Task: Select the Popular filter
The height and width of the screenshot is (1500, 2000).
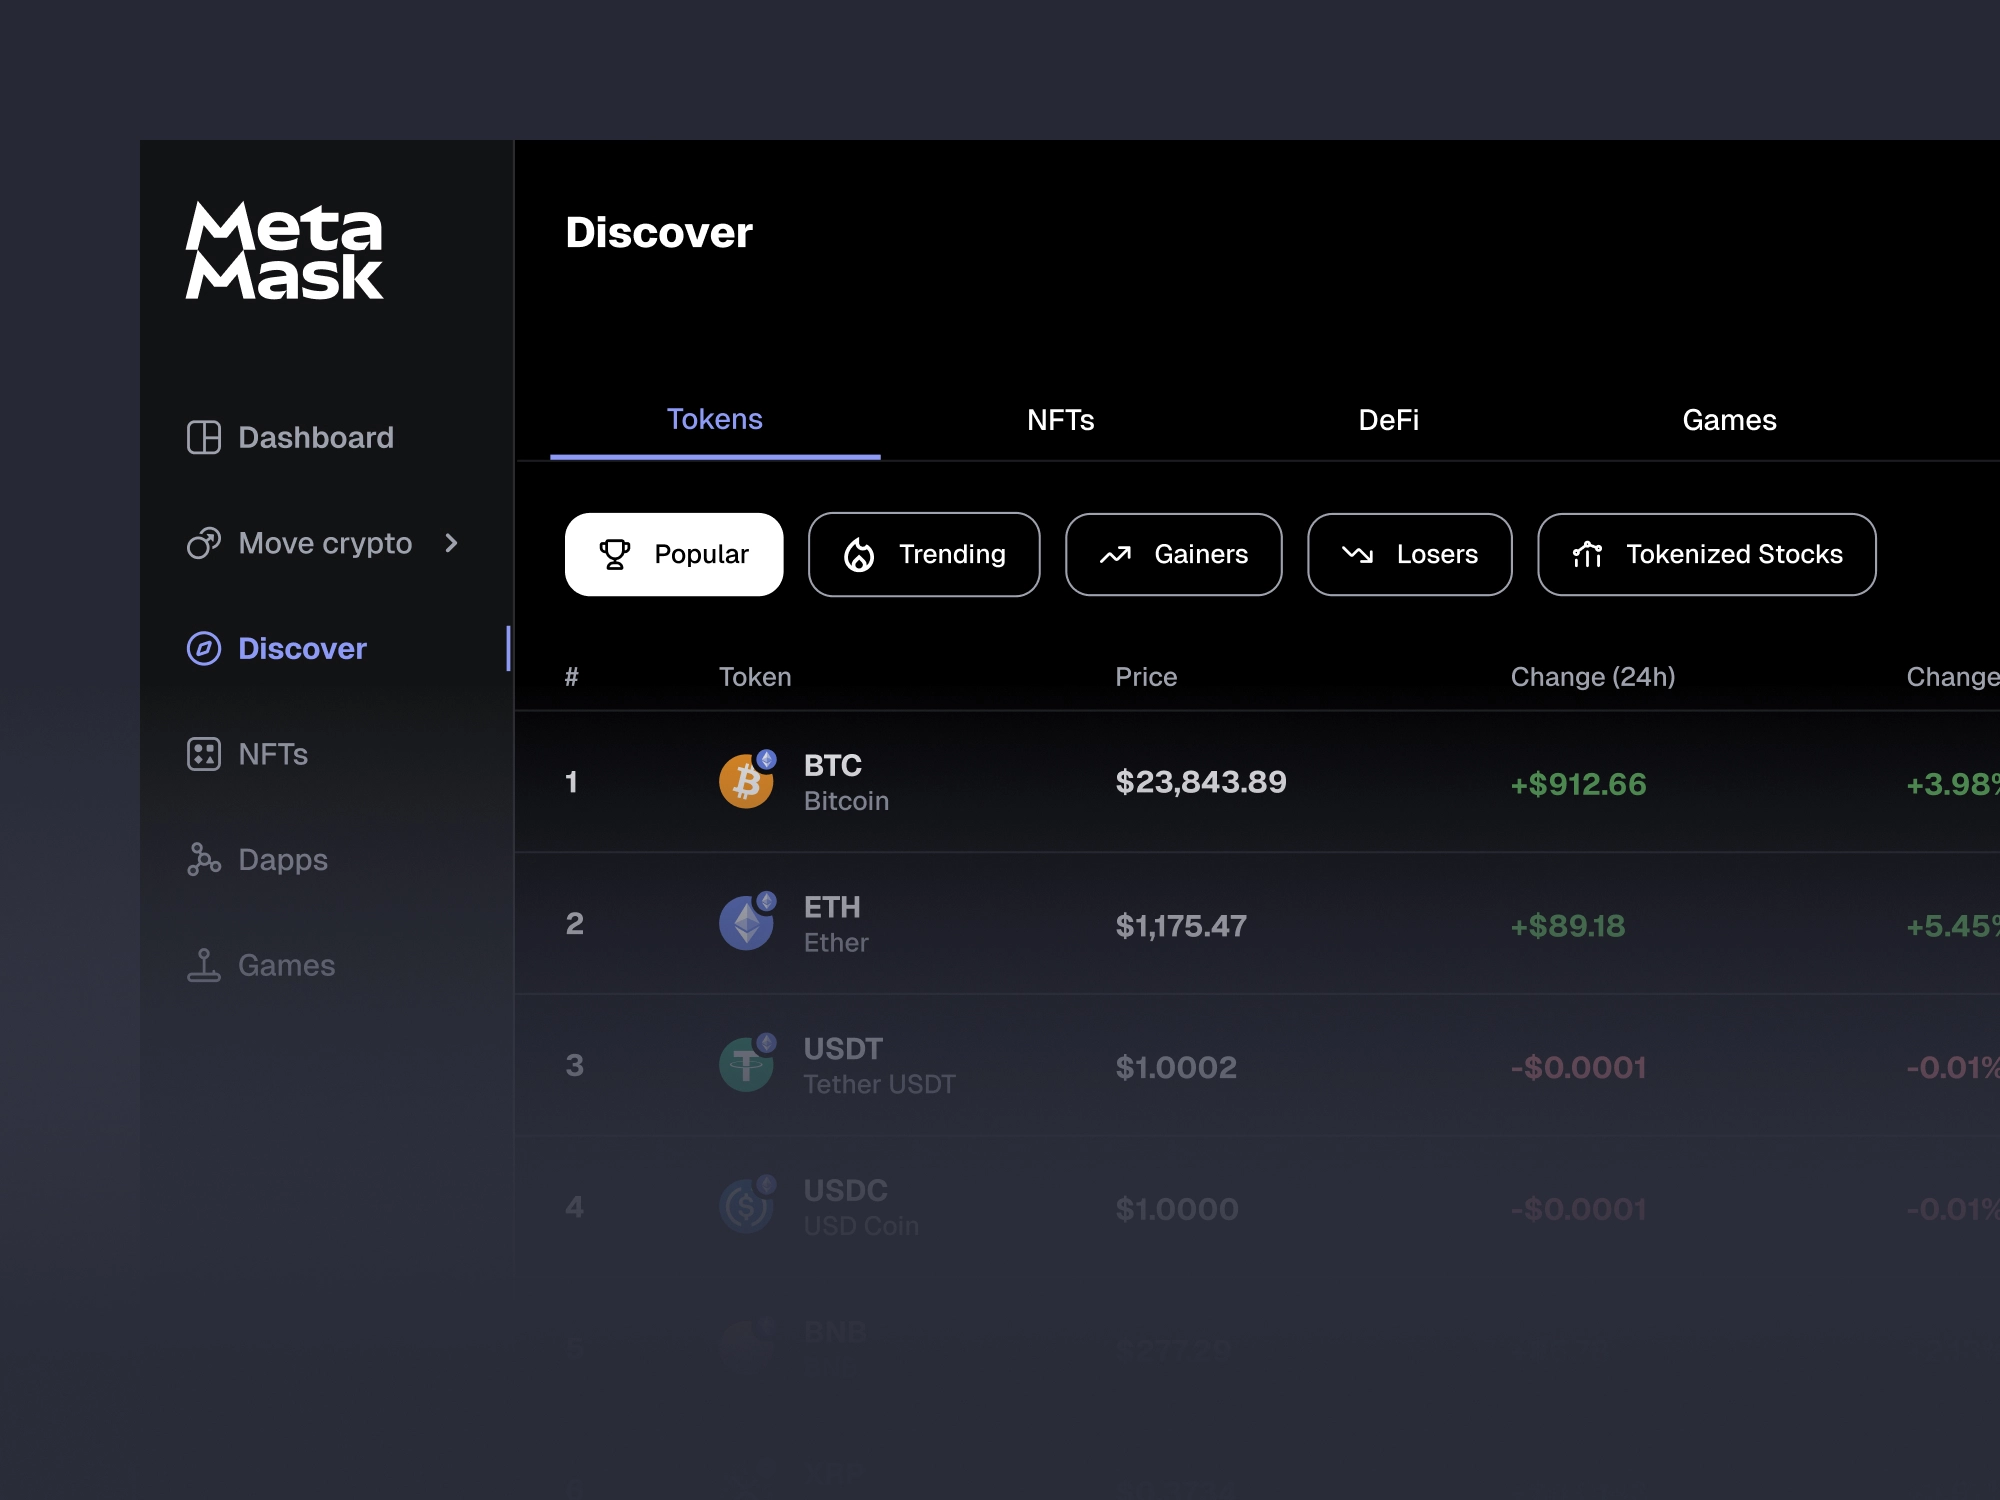Action: [x=674, y=554]
